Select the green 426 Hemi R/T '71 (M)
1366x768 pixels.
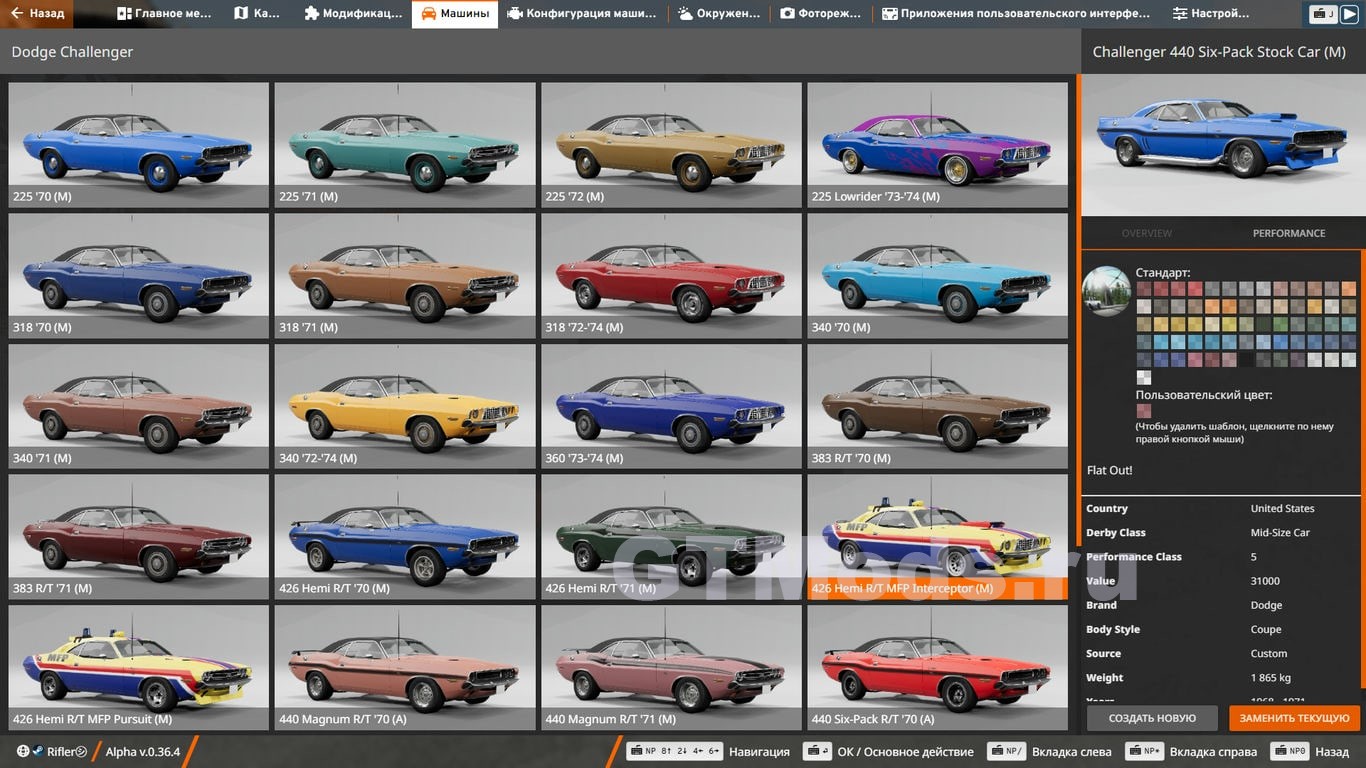click(671, 537)
